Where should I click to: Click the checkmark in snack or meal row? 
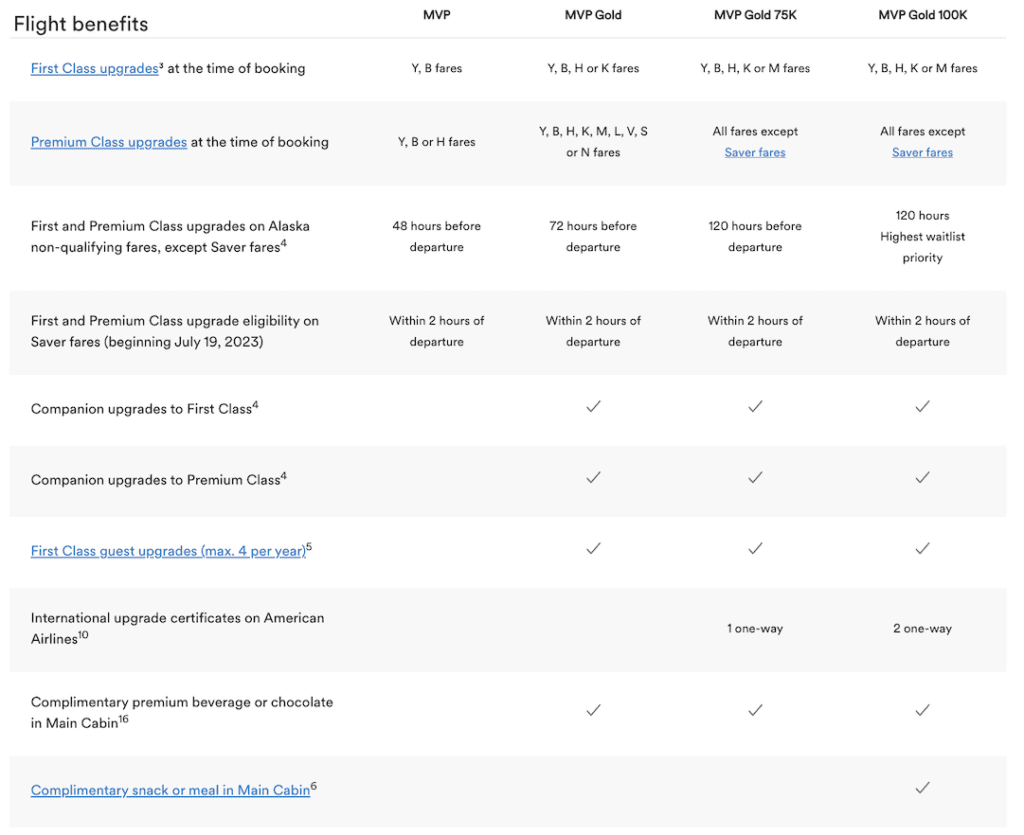point(922,789)
